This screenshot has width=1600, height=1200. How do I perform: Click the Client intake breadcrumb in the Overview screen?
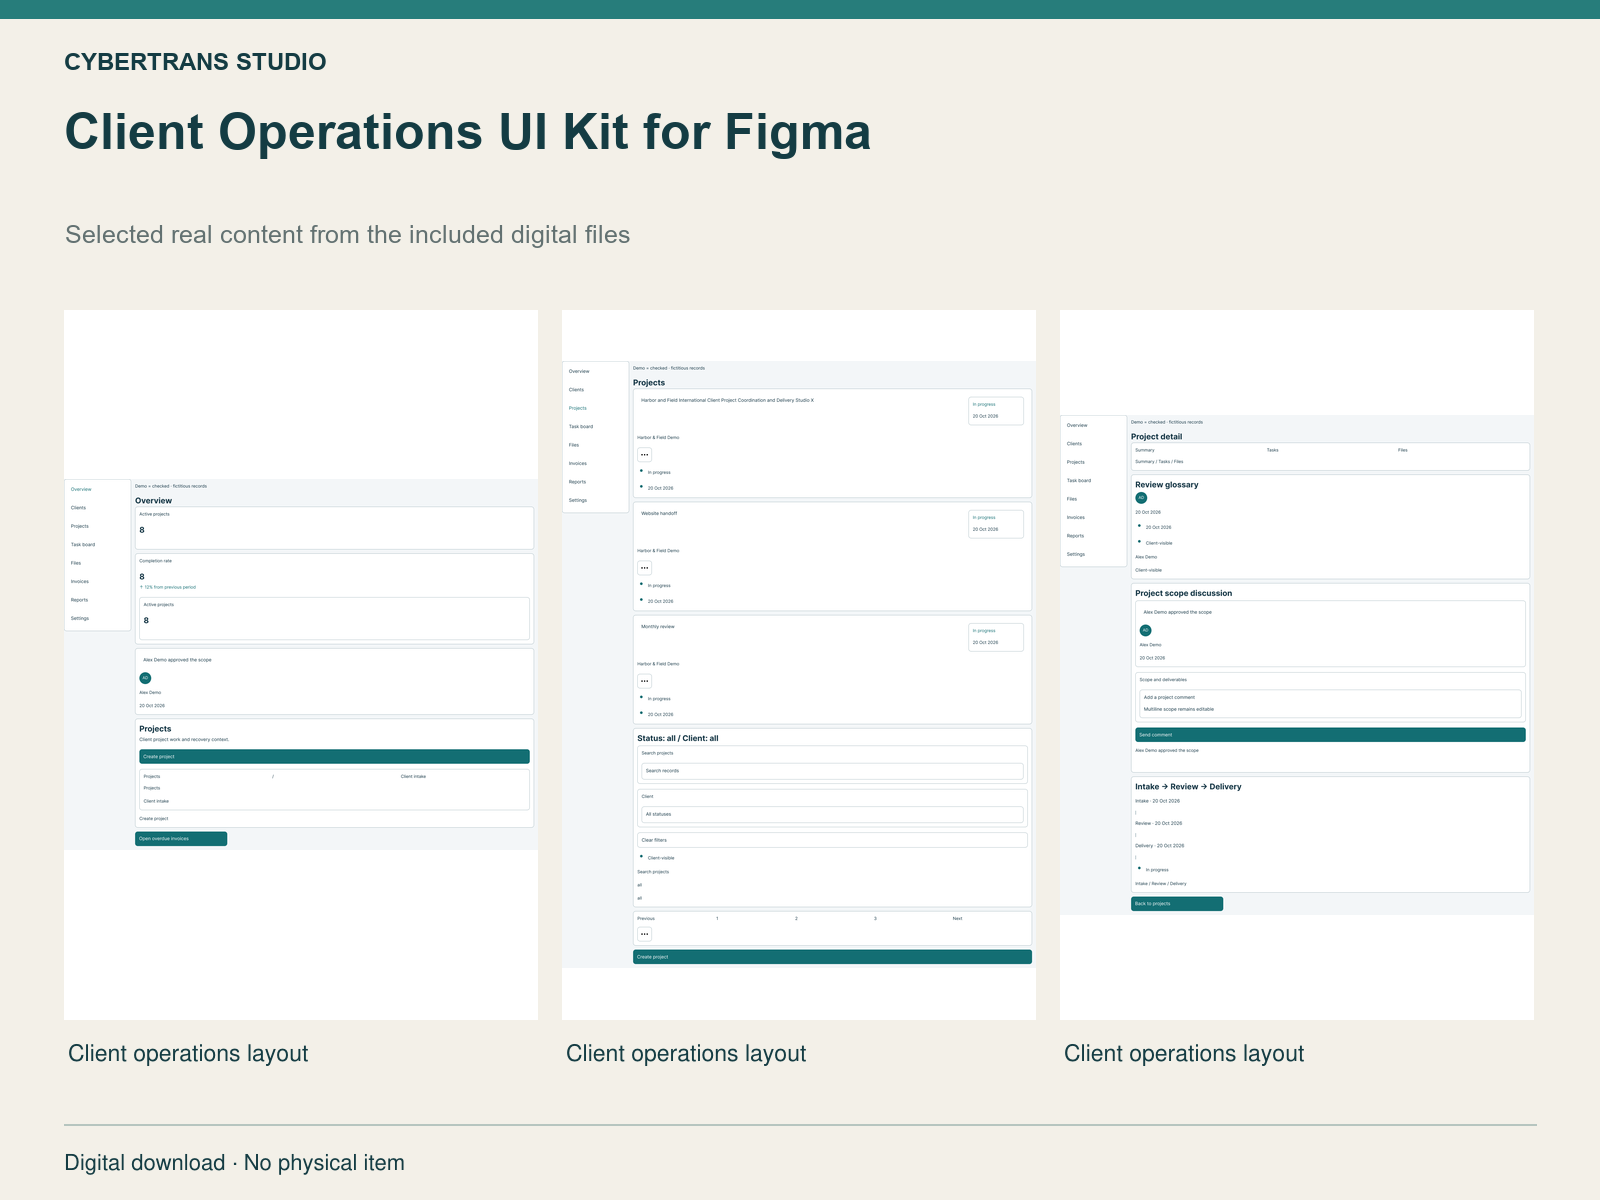tap(413, 777)
